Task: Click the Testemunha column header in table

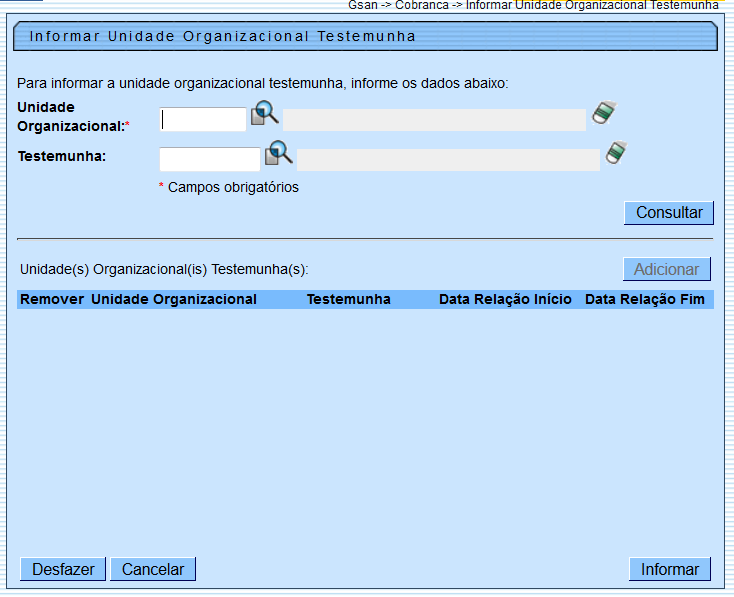Action: 348,299
